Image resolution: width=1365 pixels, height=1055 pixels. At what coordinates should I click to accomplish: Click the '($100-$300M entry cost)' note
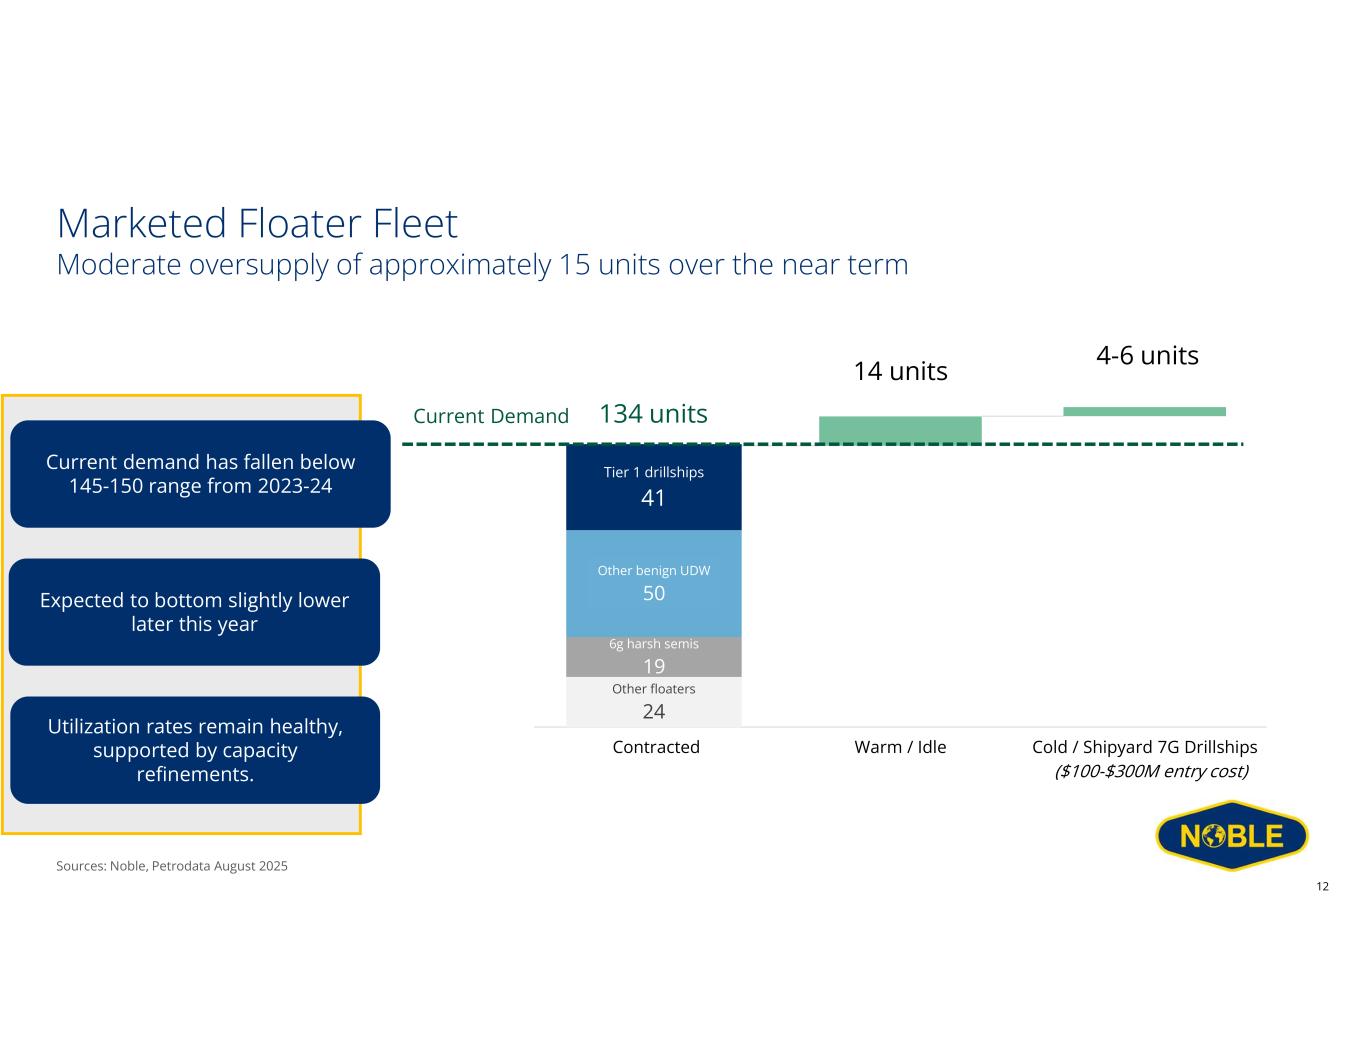click(1151, 771)
